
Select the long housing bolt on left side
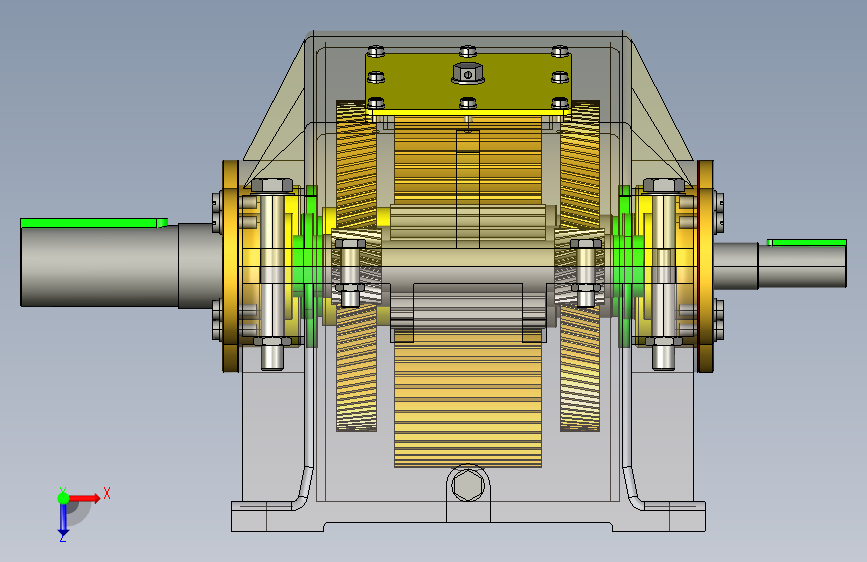pos(272,273)
